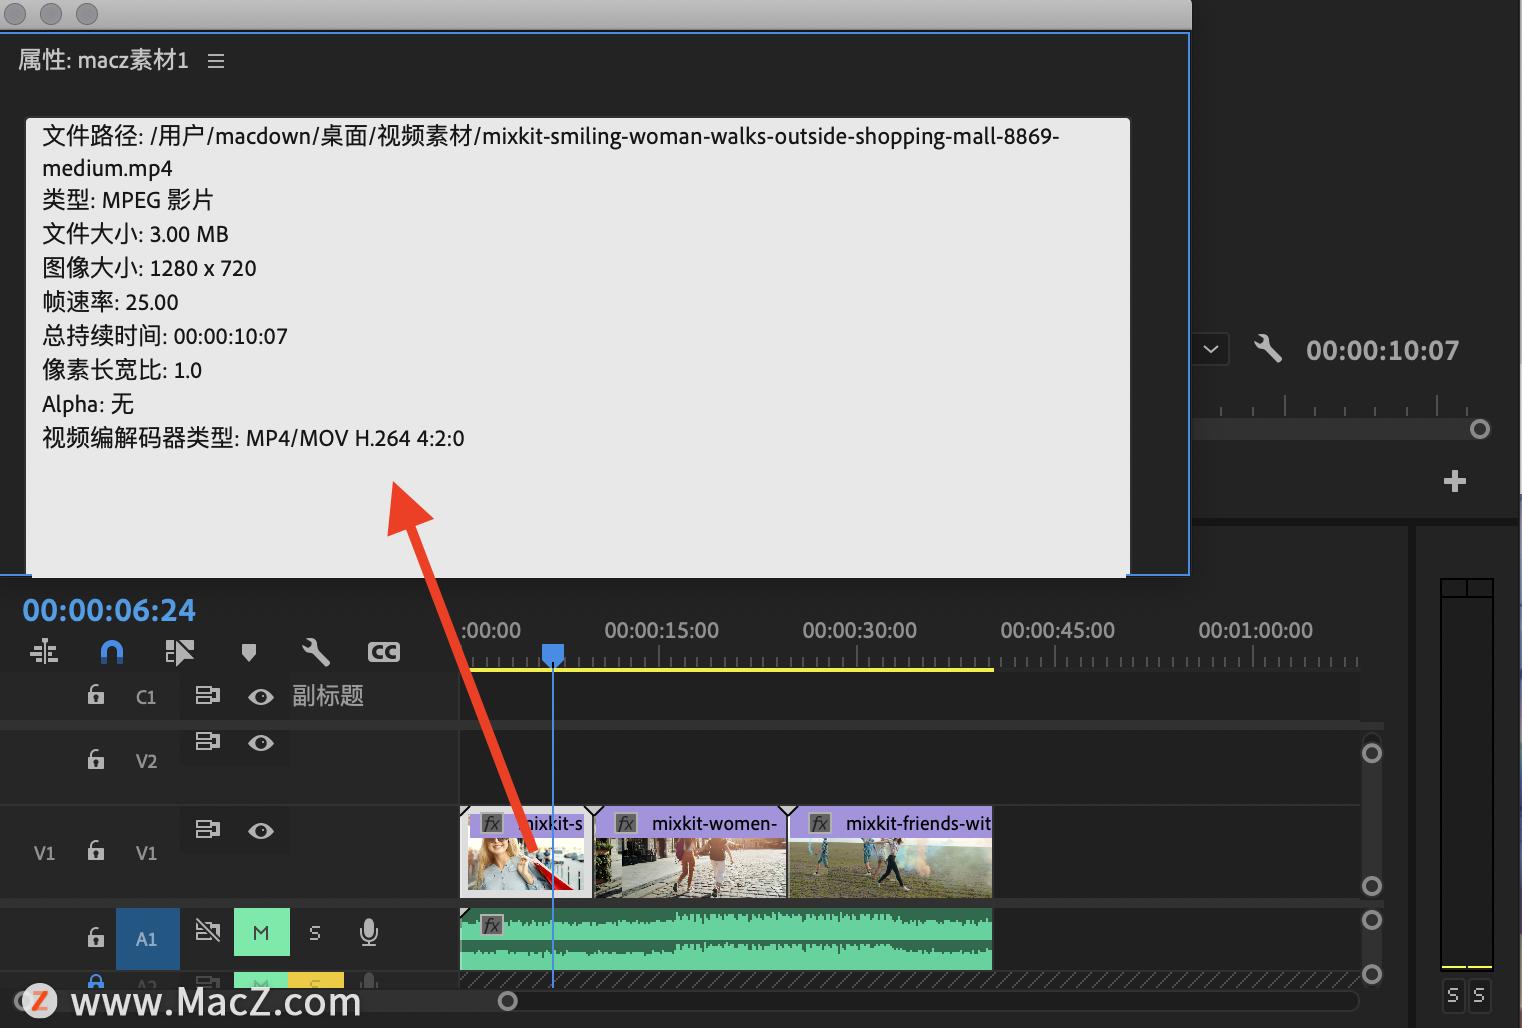
Task: Click the plus button editor icon
Action: point(1454,481)
